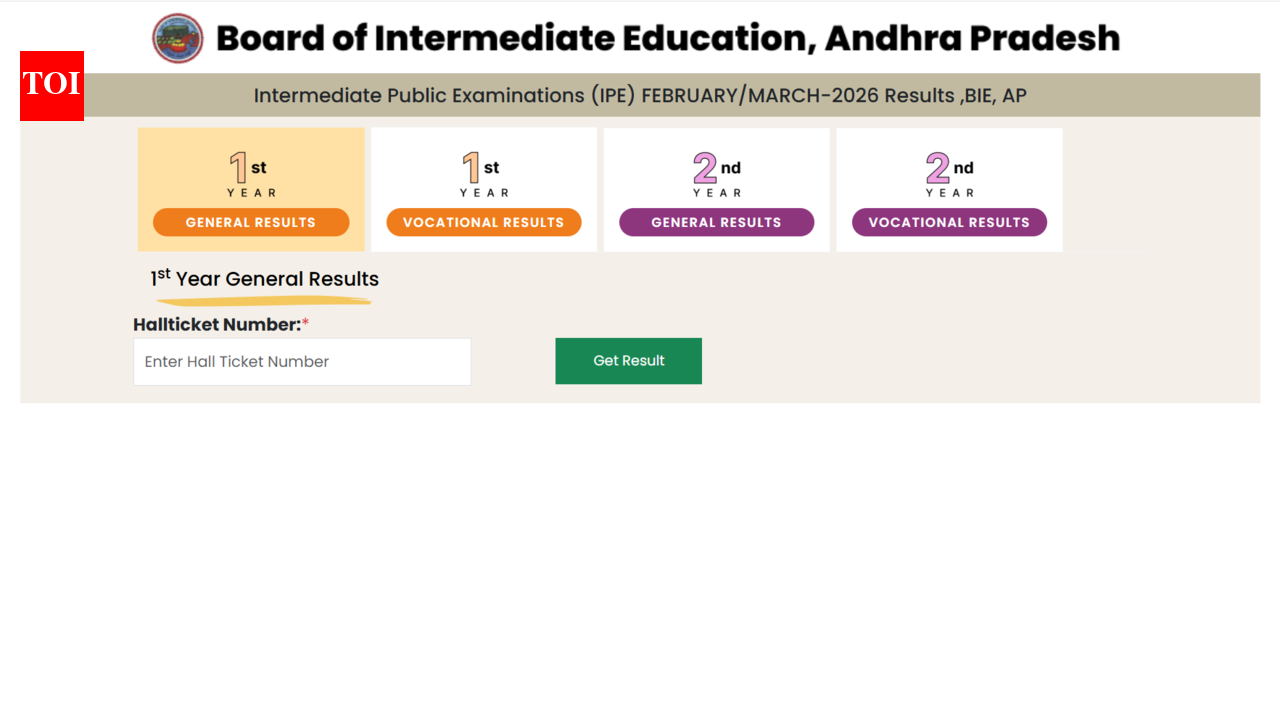Click the YEAR text in the 2nd Year General card

pos(717,193)
